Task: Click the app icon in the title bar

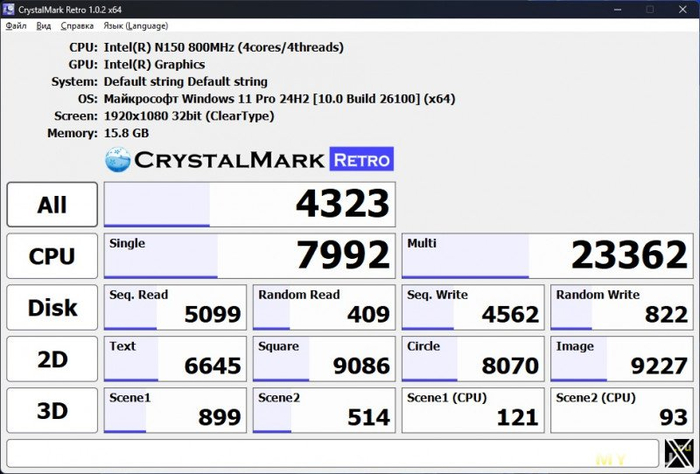Action: point(9,9)
